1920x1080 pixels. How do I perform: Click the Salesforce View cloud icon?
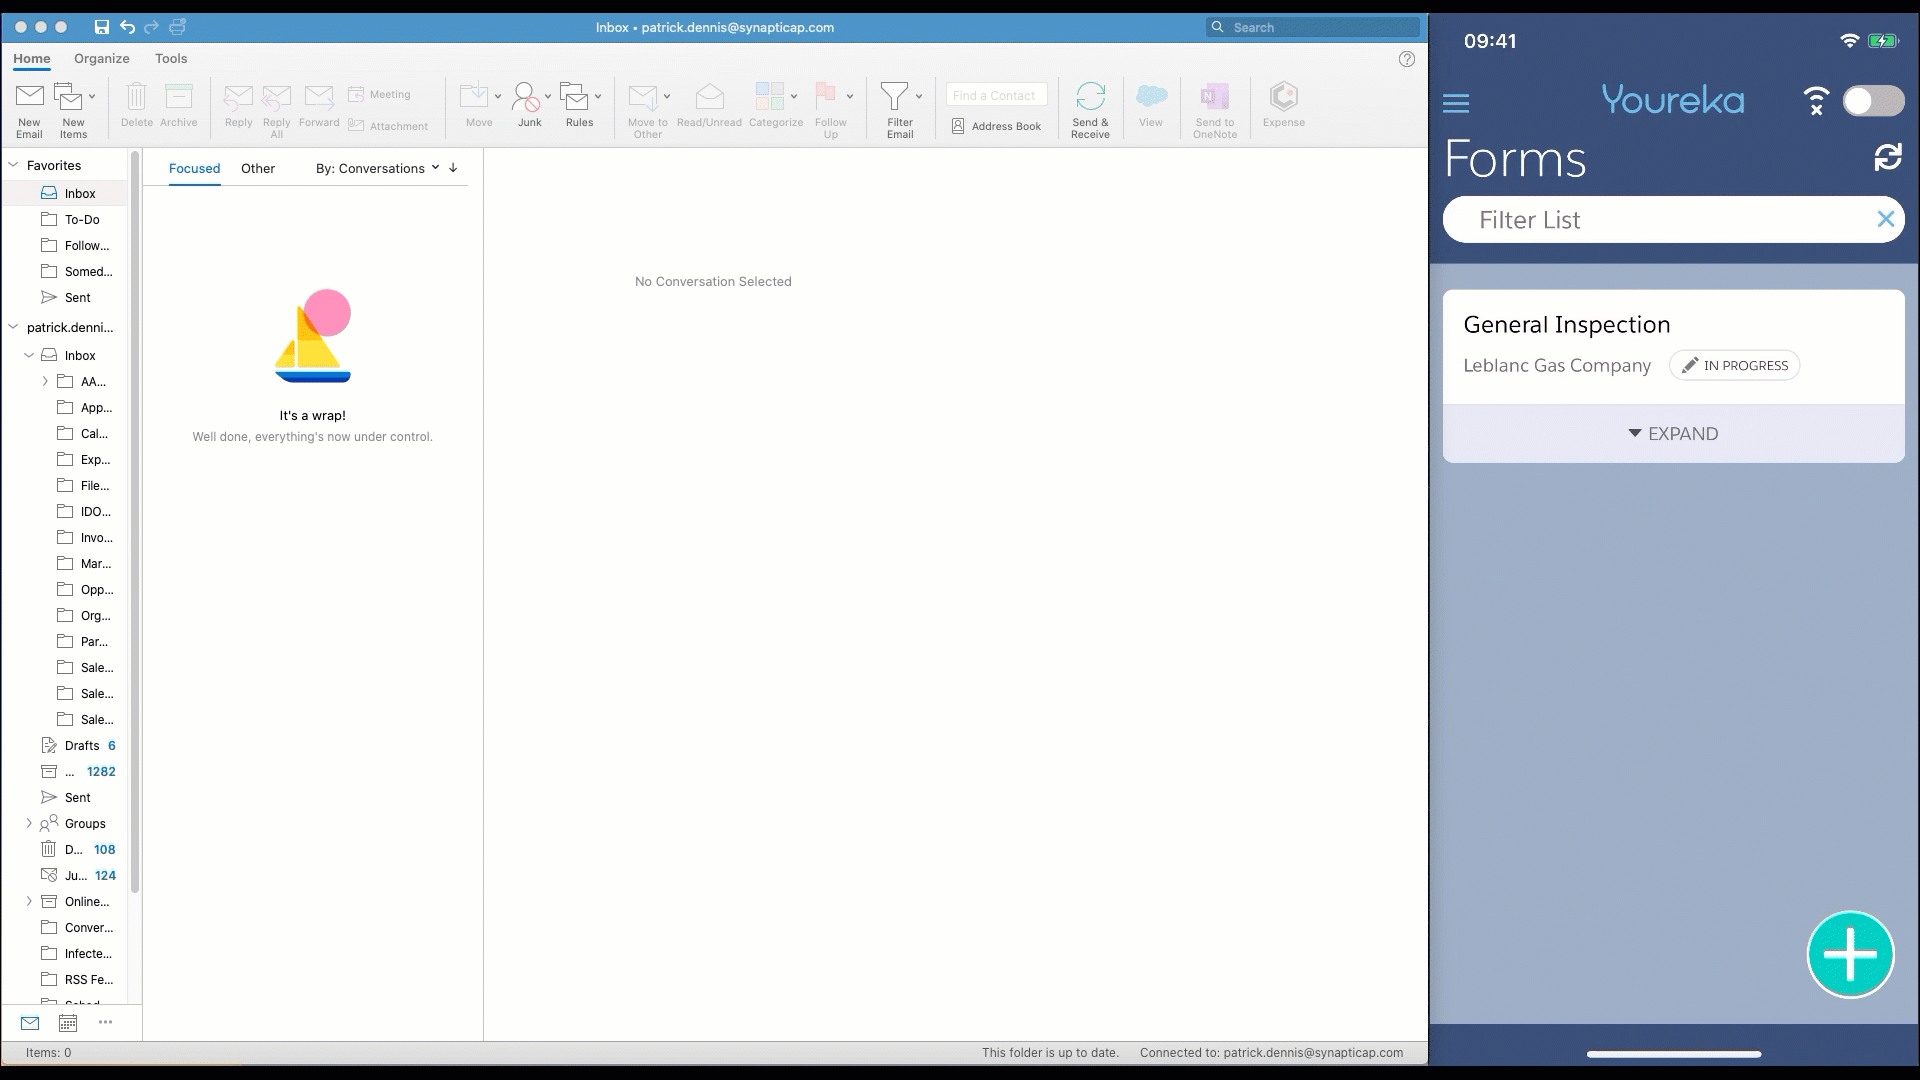(1151, 96)
